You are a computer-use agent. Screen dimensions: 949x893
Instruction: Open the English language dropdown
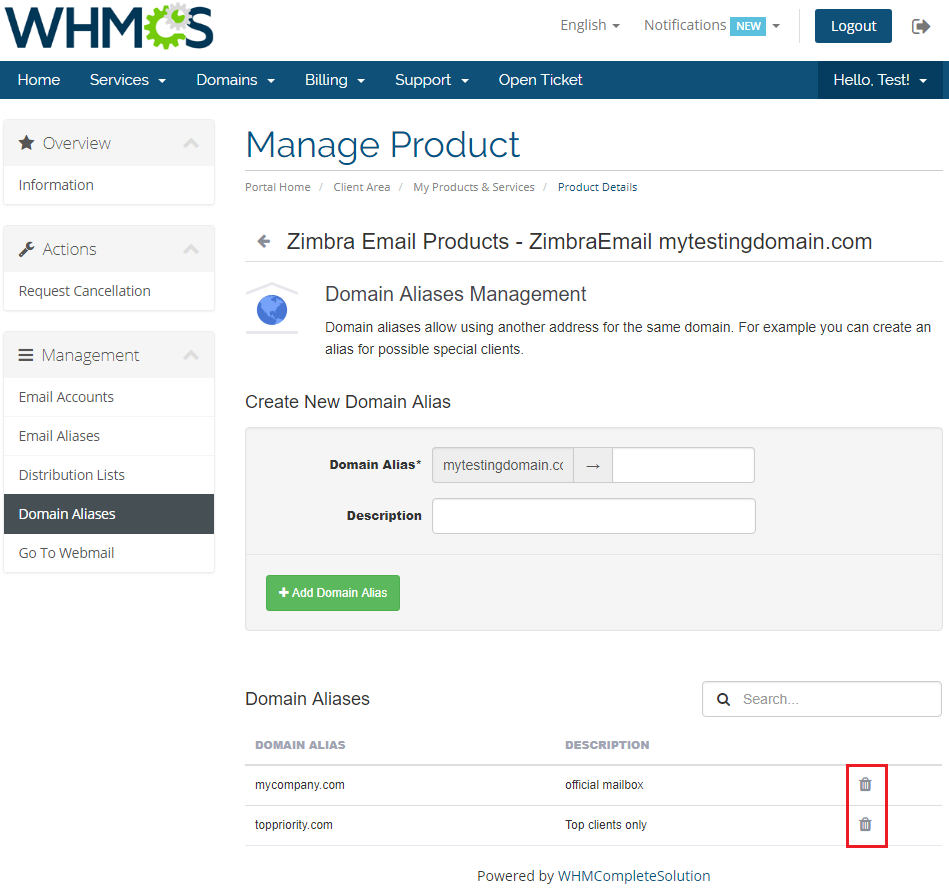[590, 25]
